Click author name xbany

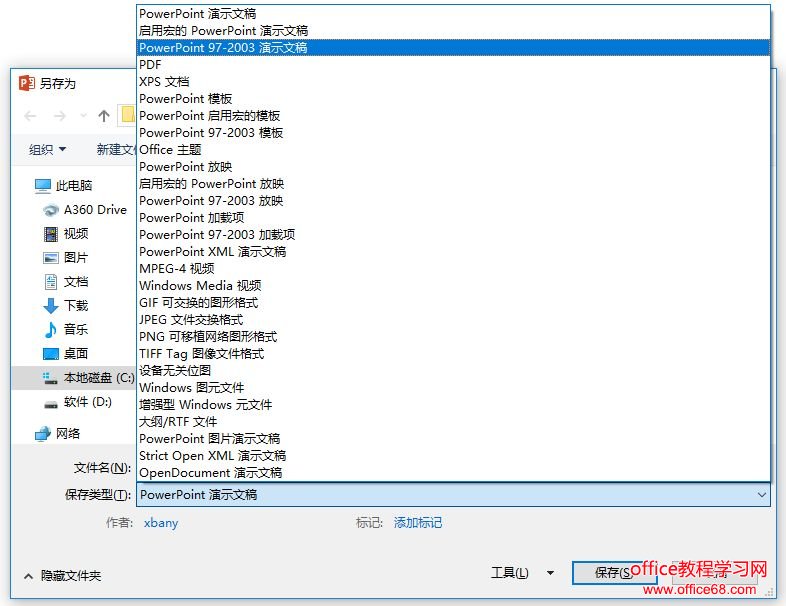coord(161,523)
